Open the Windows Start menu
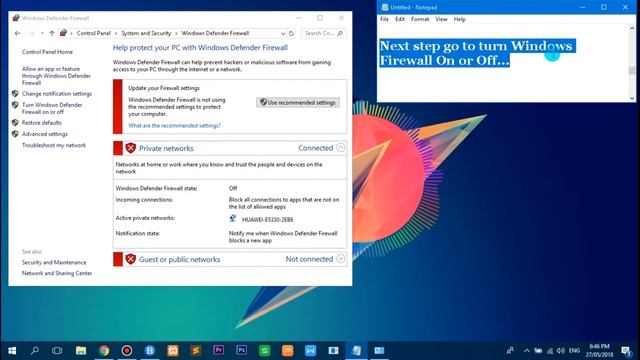The image size is (640, 360). (x=12, y=351)
